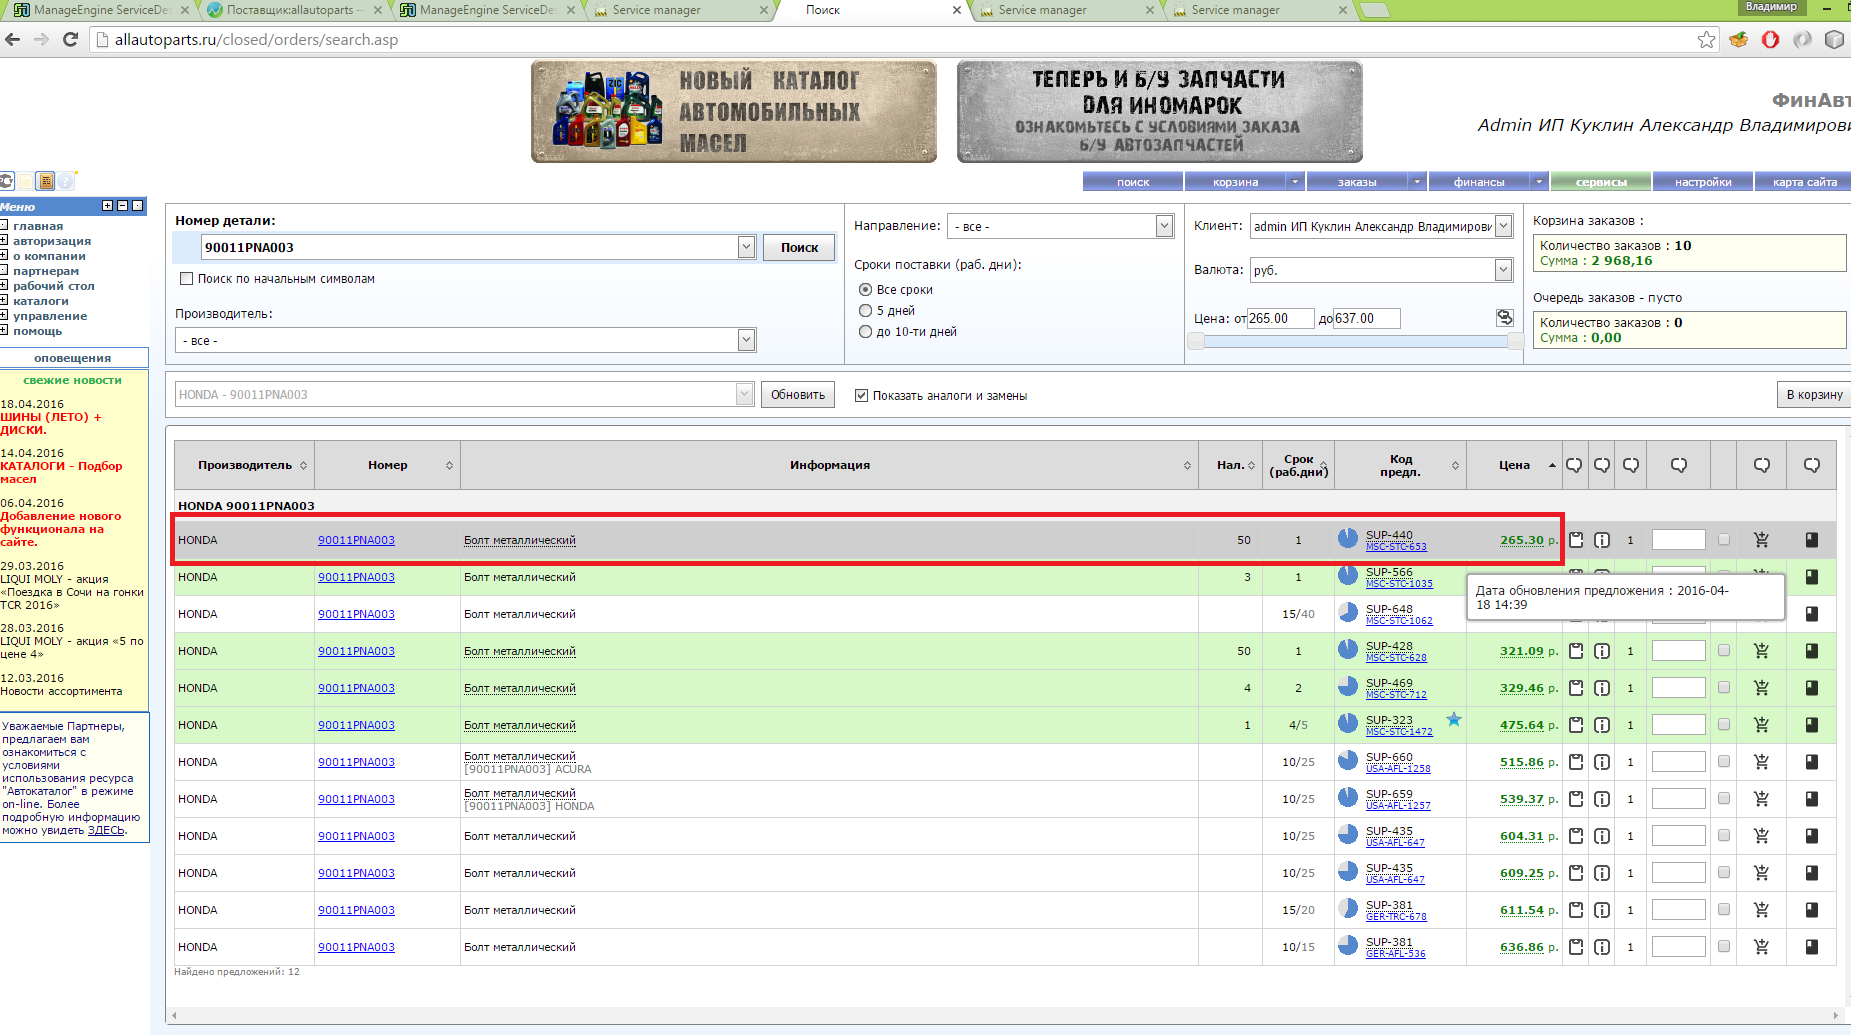Tick the checkbox in the 321.09 р. row
Viewport: 1851px width, 1035px height.
tap(1723, 651)
